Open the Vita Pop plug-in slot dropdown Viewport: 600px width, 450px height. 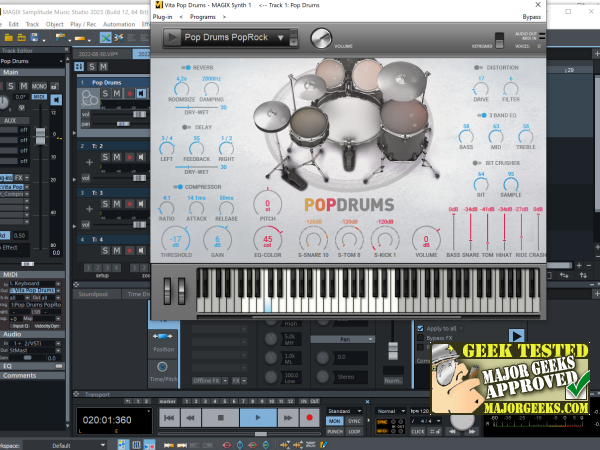27,187
